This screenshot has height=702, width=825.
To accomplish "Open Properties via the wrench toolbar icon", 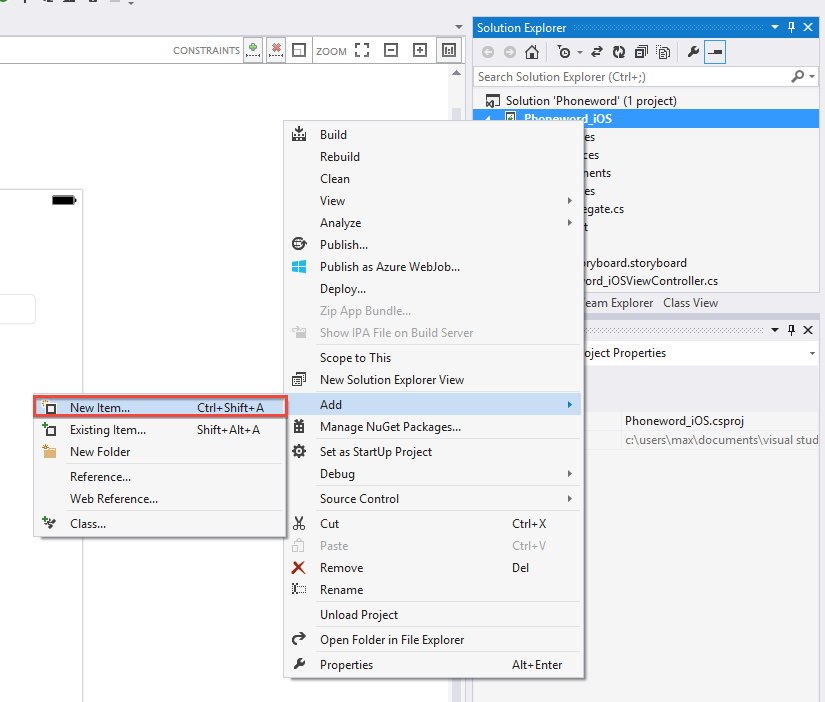I will tap(692, 52).
